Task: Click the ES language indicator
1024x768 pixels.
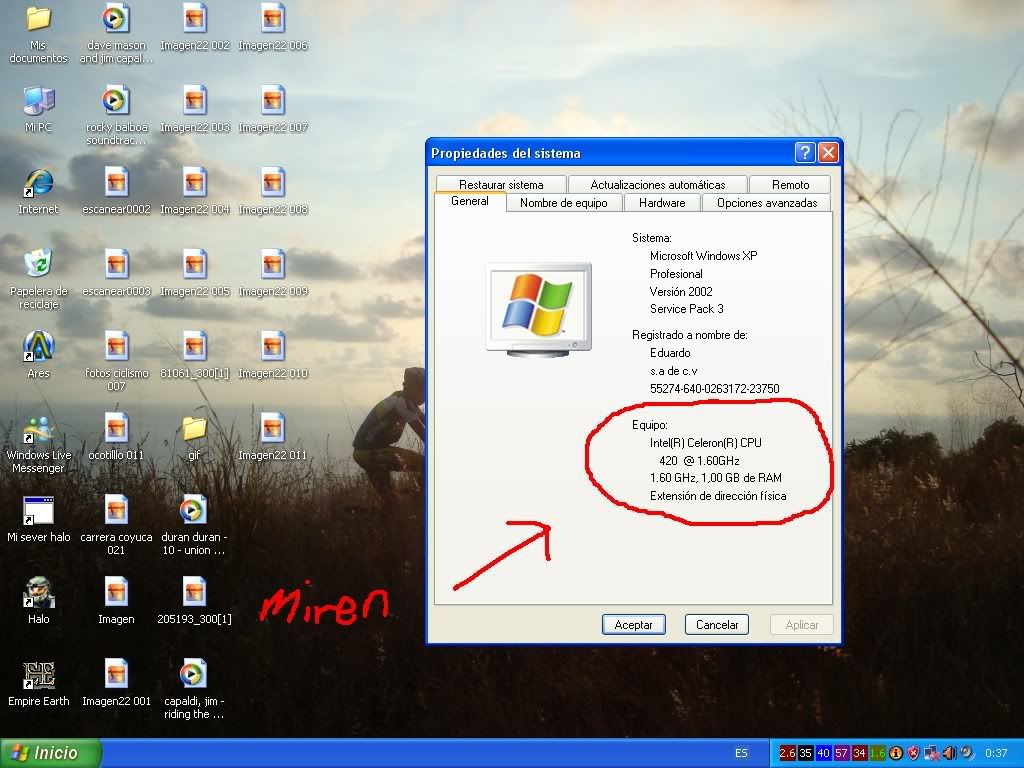Action: coord(741,753)
